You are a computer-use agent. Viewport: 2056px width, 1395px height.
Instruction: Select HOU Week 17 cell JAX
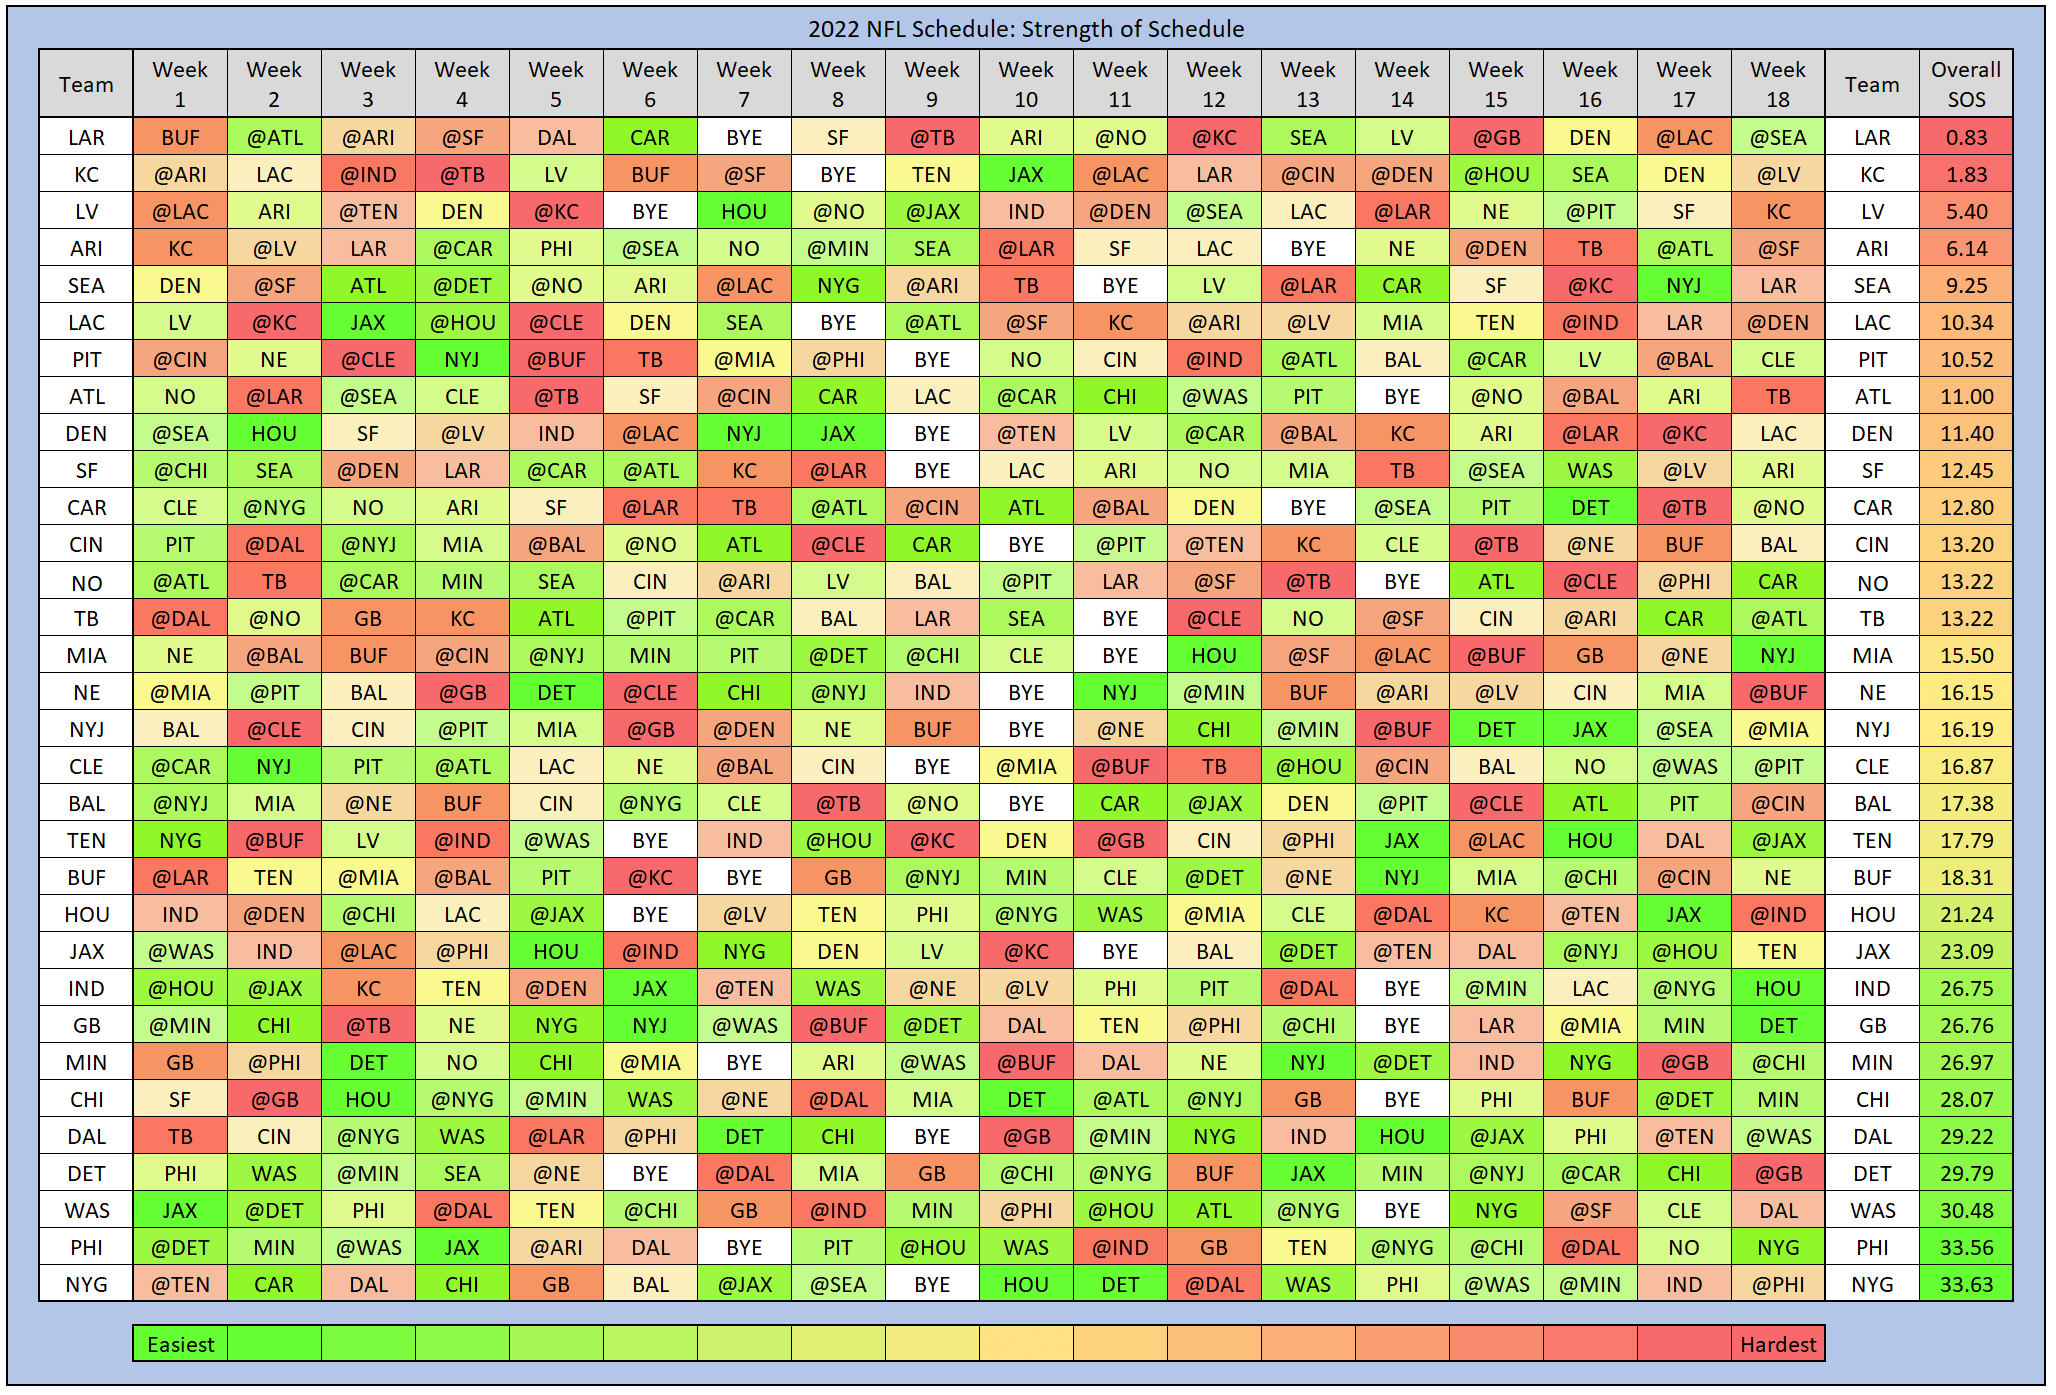click(1684, 914)
